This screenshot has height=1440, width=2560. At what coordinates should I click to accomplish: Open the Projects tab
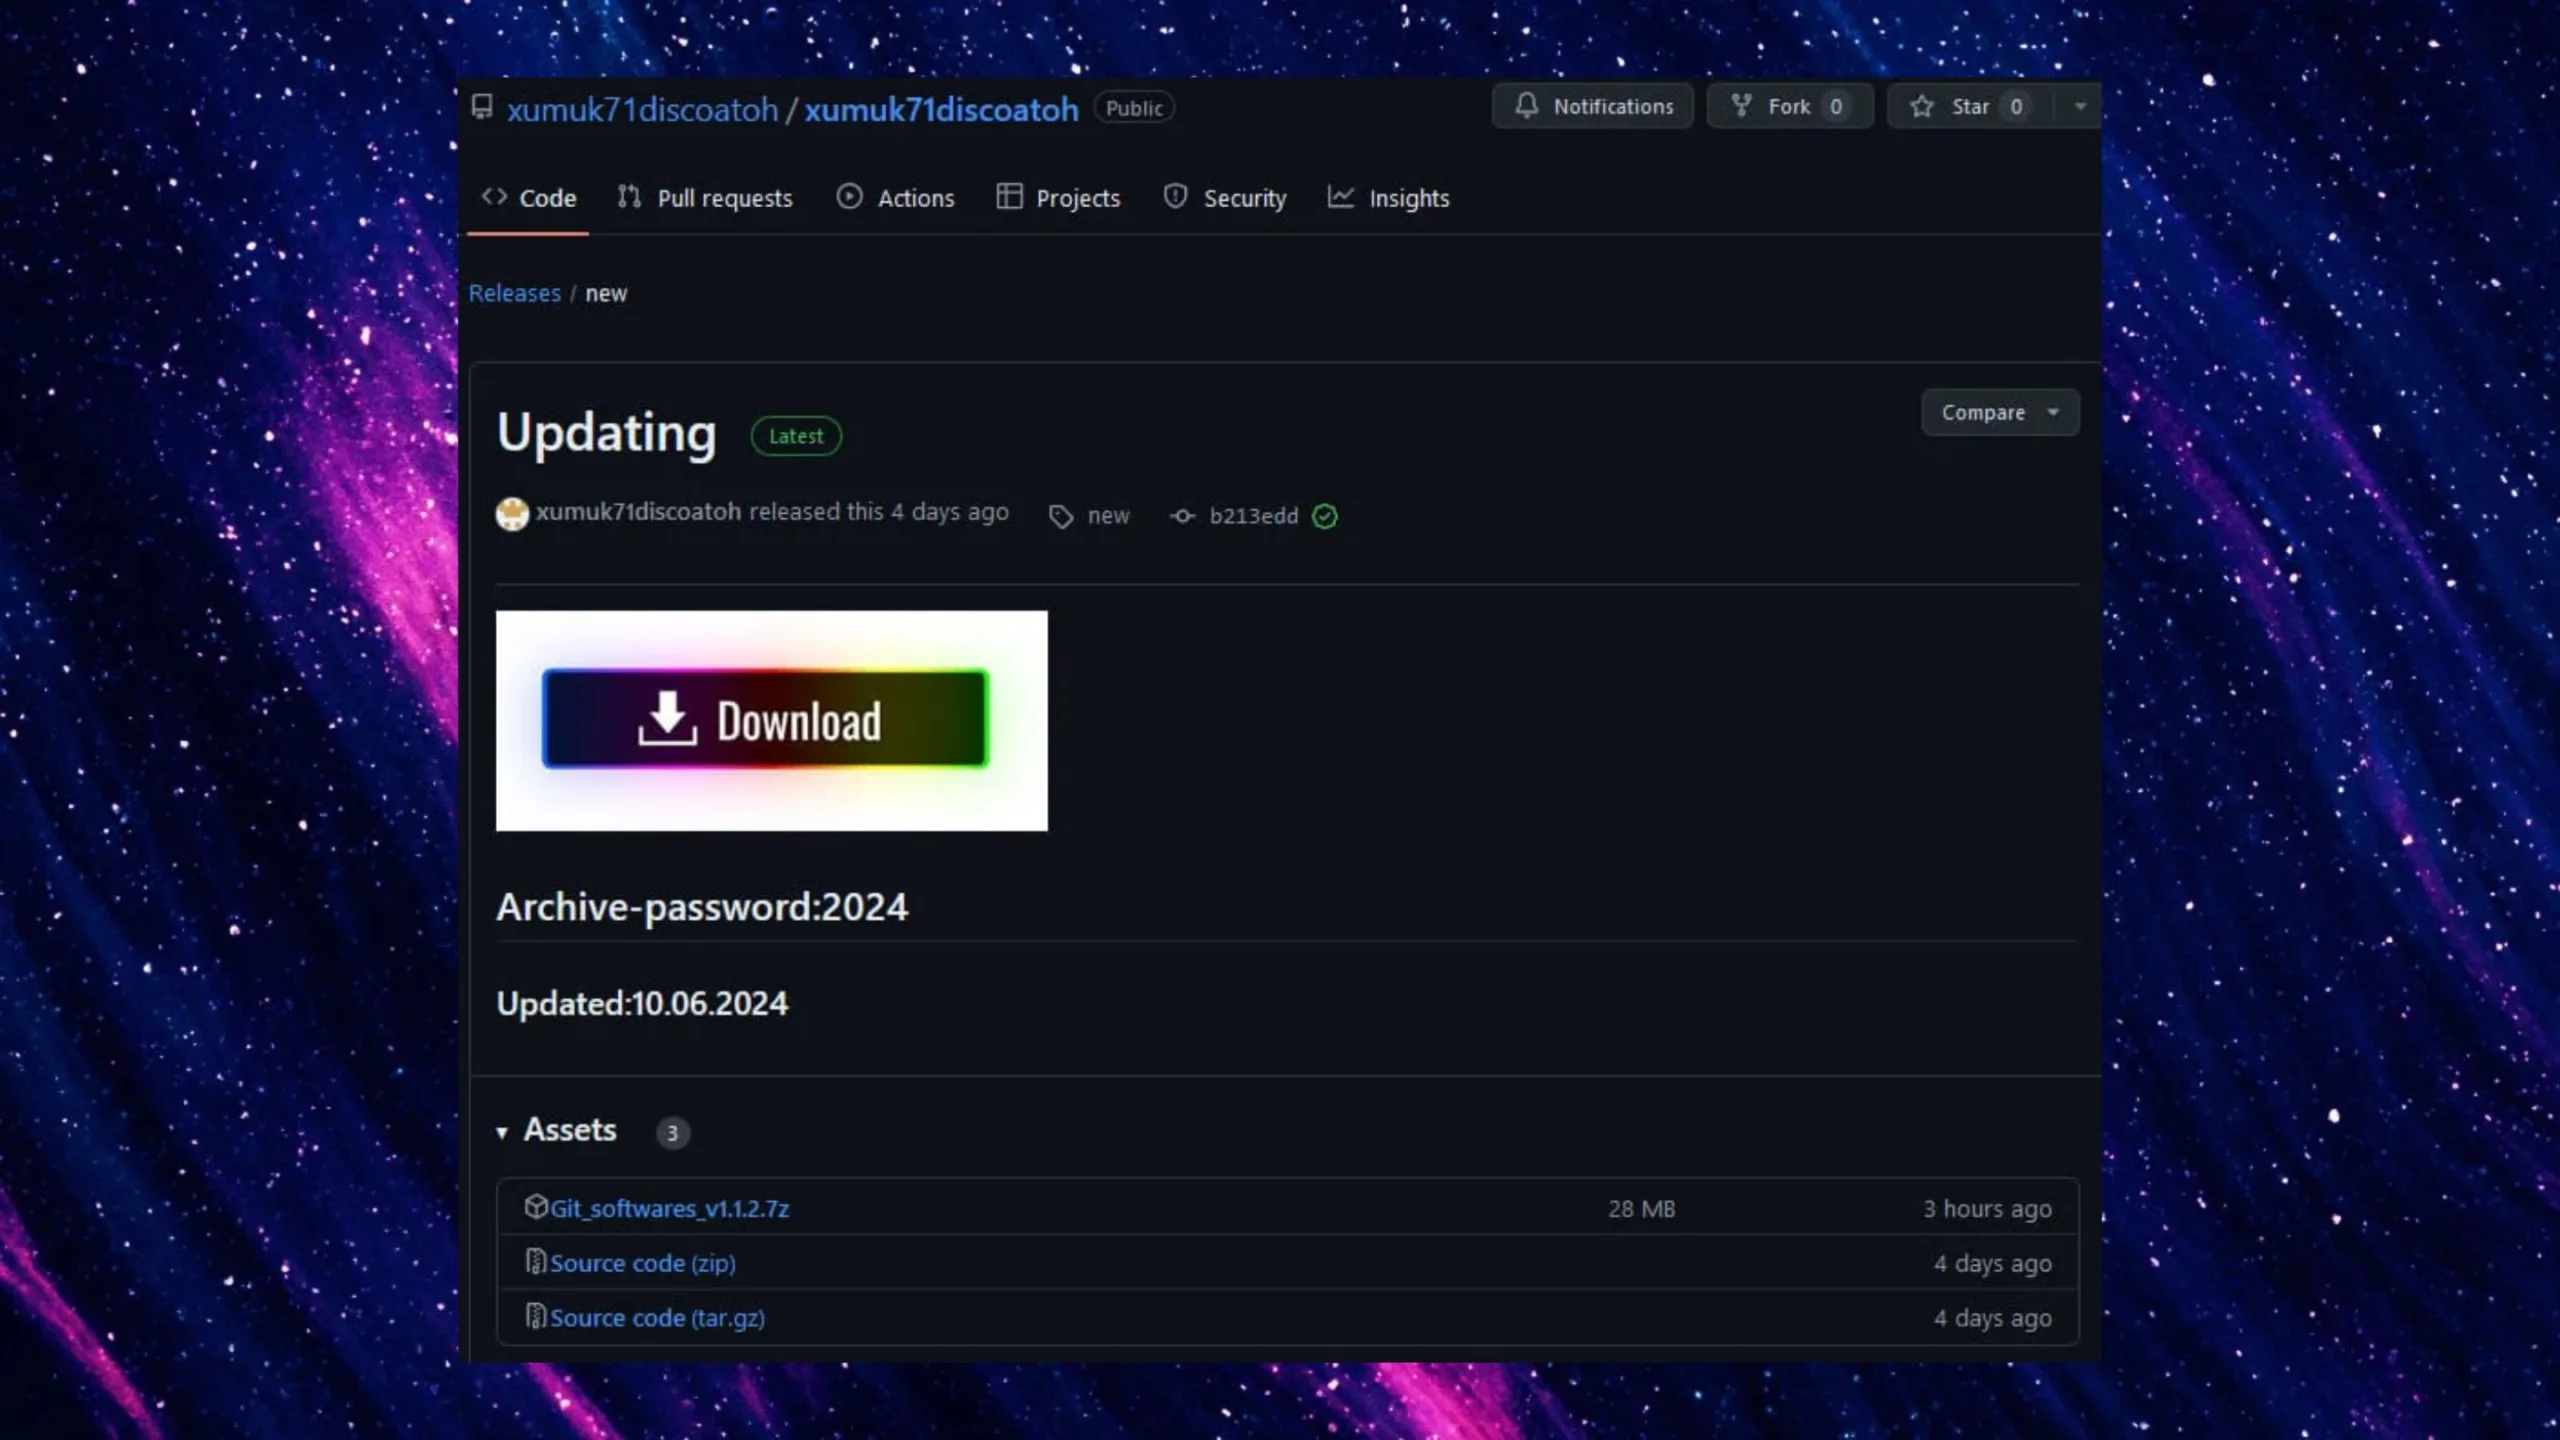point(1059,198)
